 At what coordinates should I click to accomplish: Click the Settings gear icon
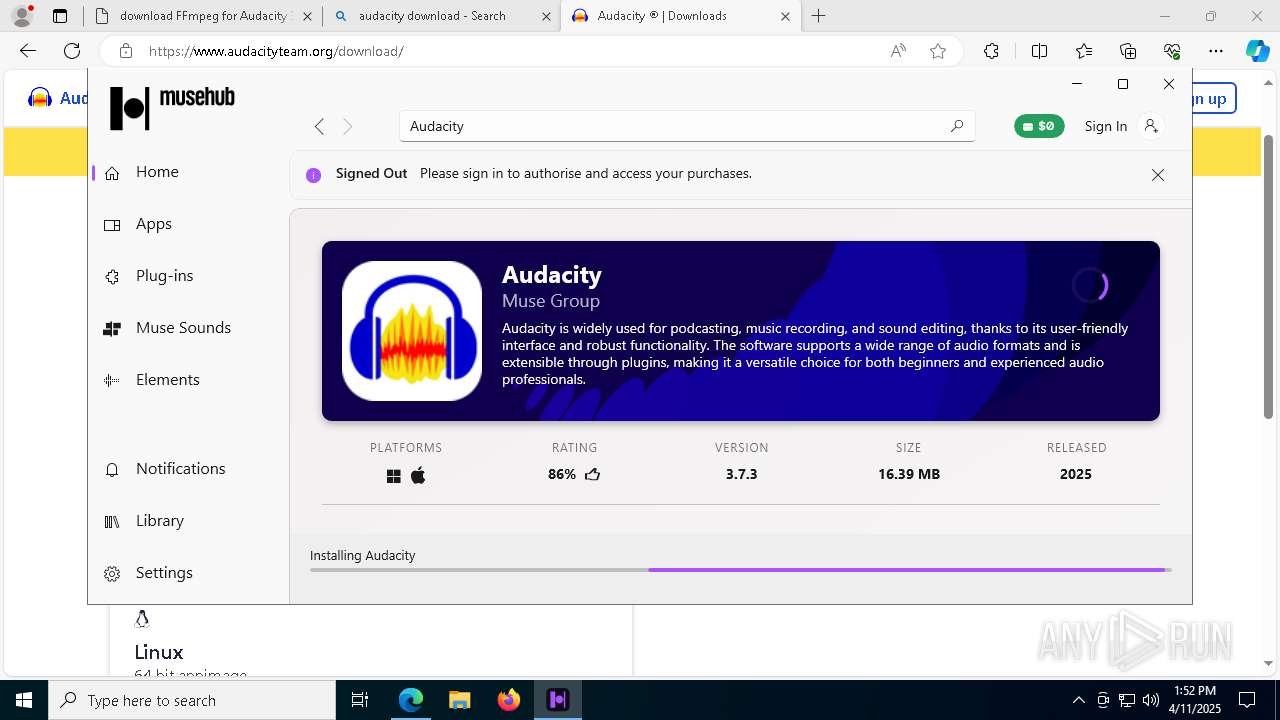[113, 574]
